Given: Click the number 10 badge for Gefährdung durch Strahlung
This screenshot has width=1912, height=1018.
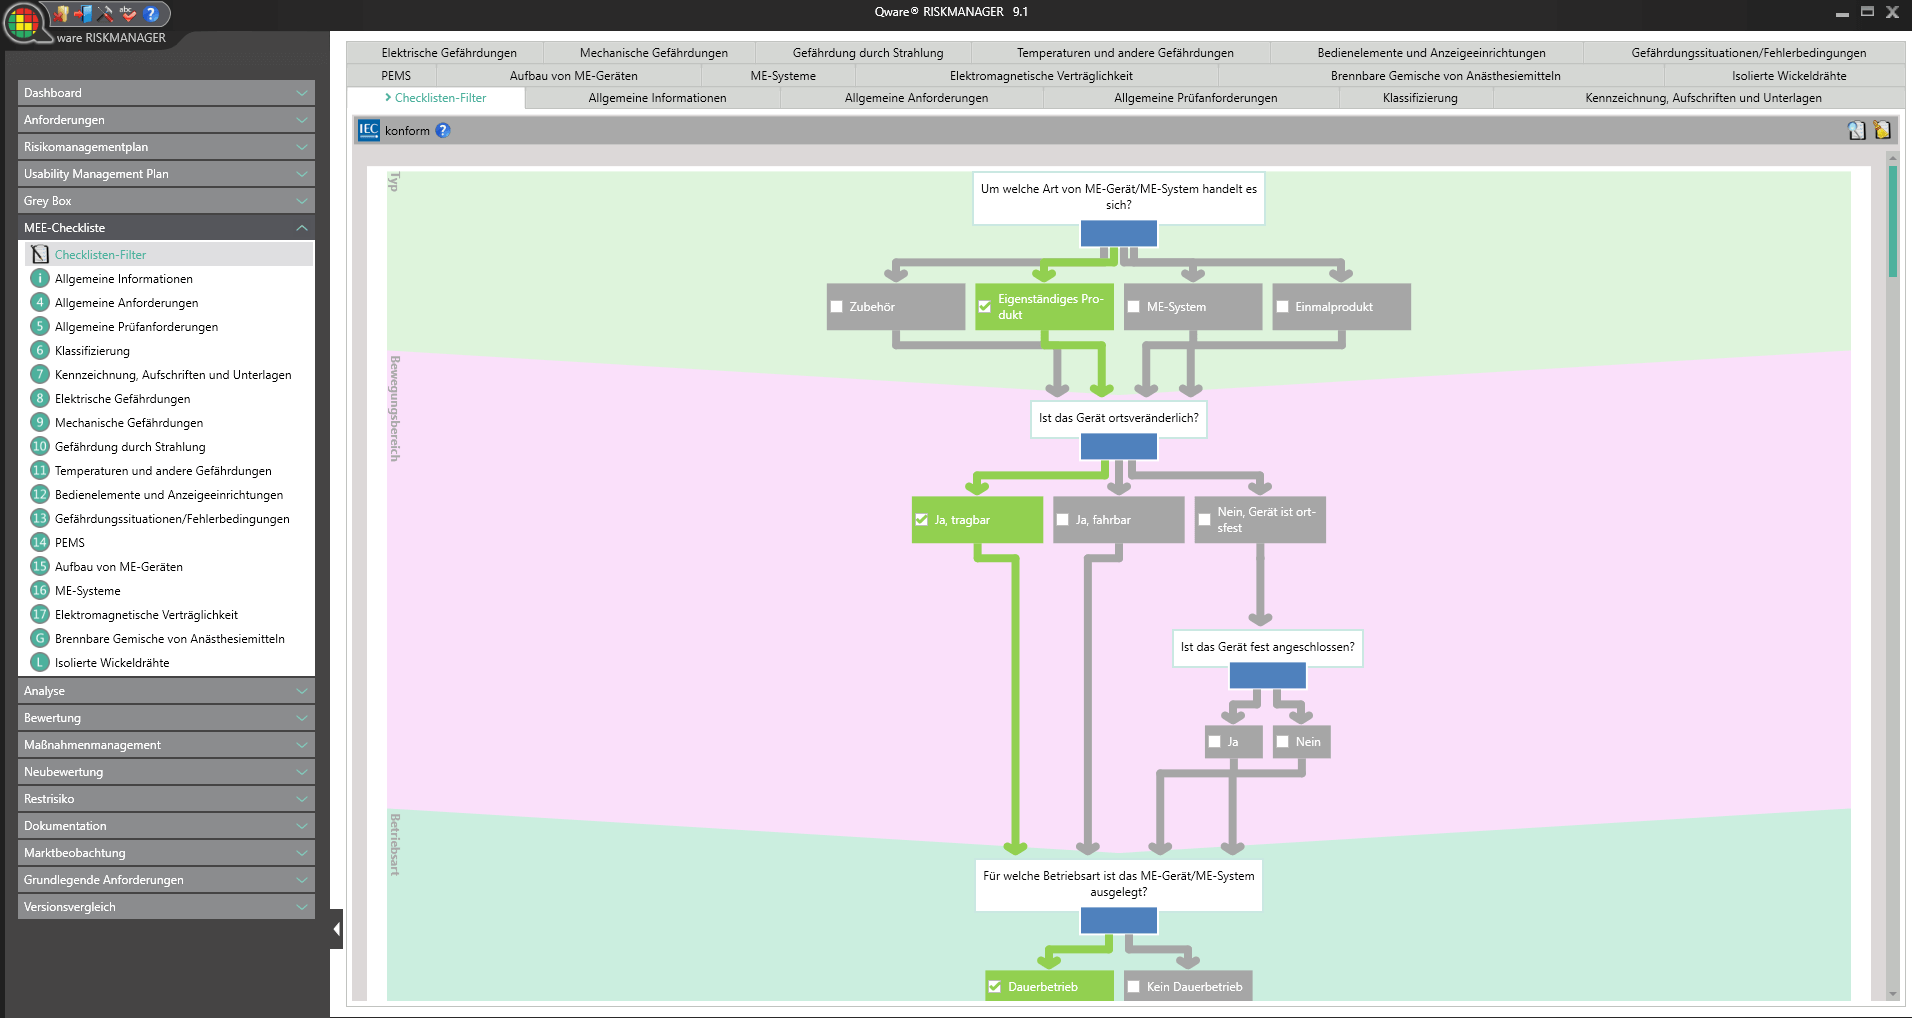Looking at the screenshot, I should pyautogui.click(x=40, y=446).
